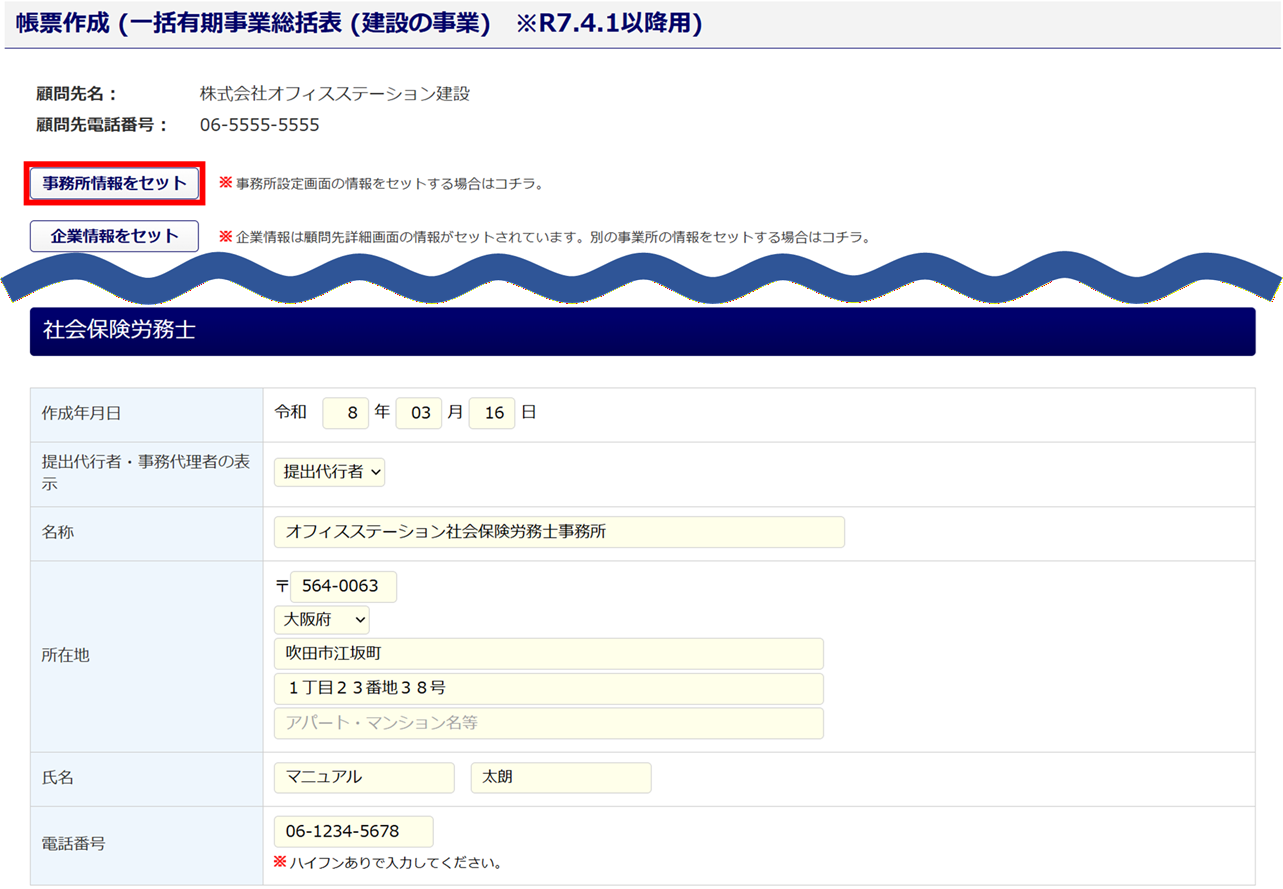Focus the 1丁目23番地38号 address field
Screen dimensions: 1283x889
548,689
